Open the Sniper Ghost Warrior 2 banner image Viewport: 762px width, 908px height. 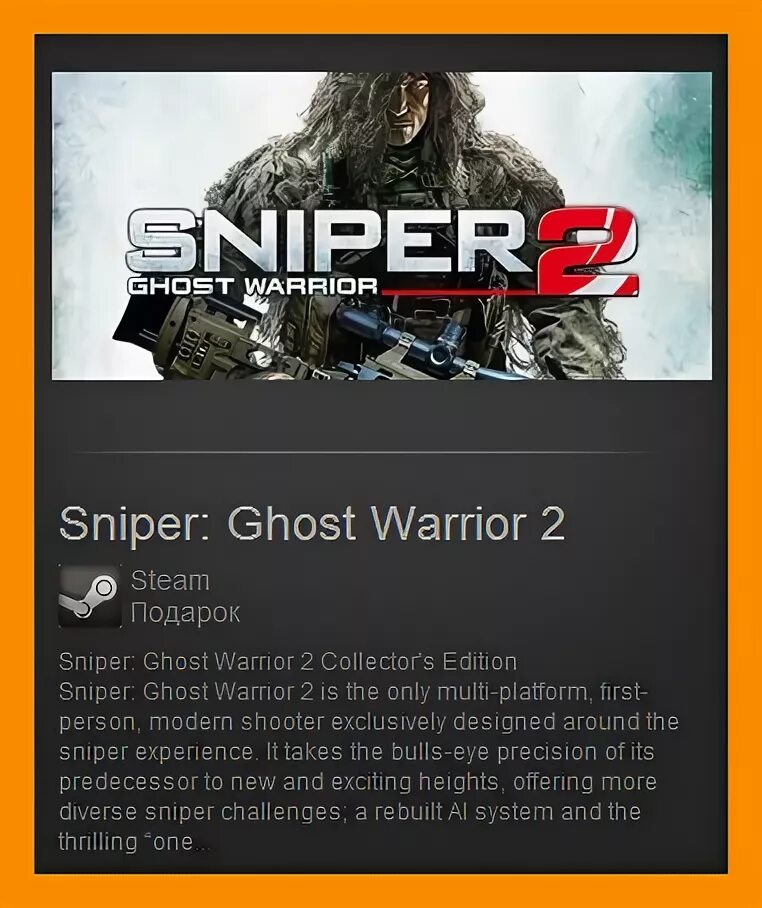[x=382, y=226]
